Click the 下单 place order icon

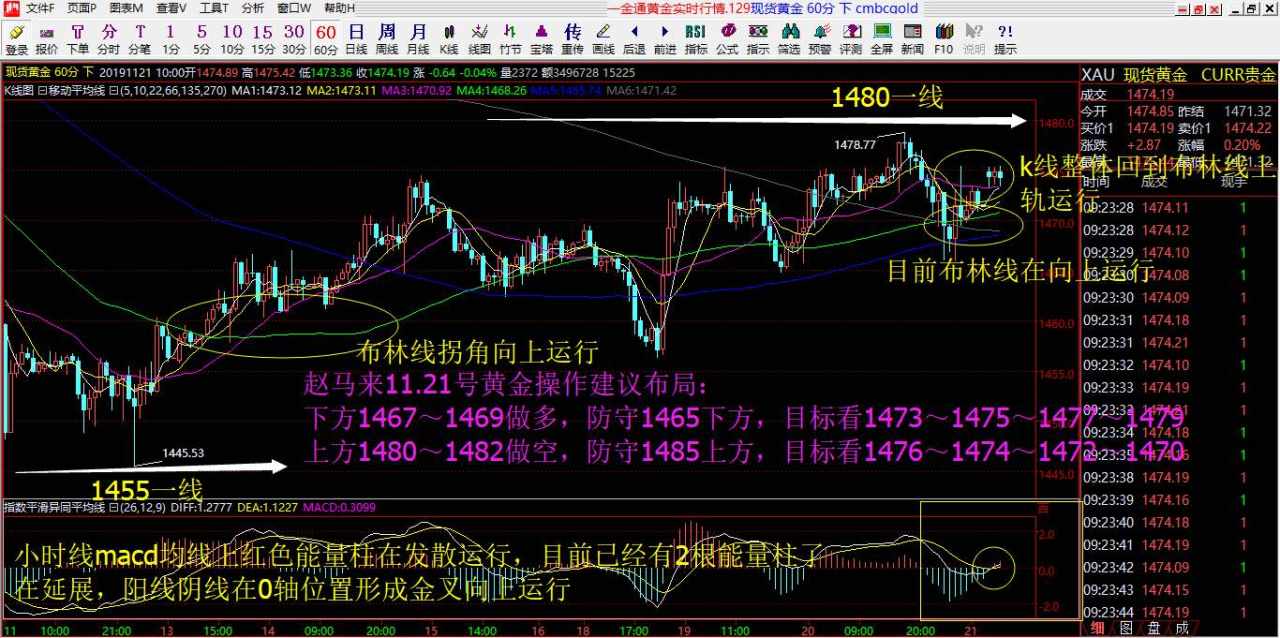tap(77, 39)
